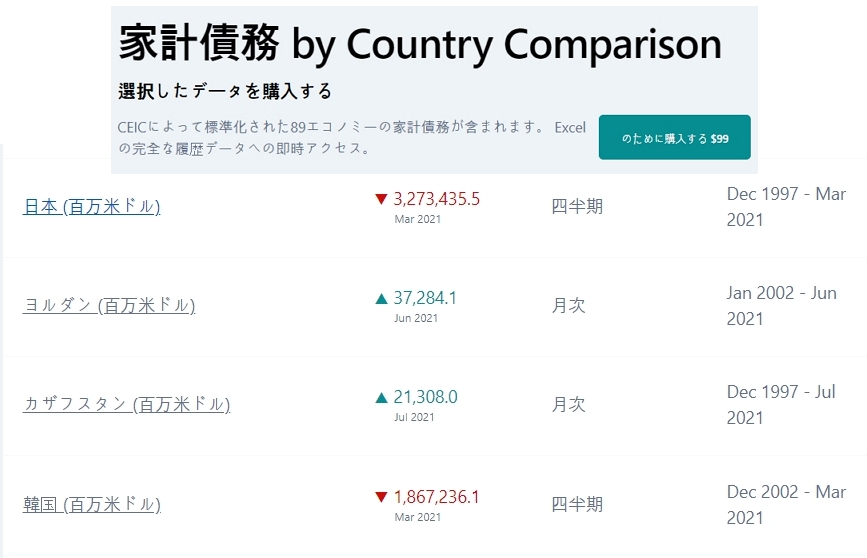This screenshot has width=867, height=558.
Task: Click Korea's value 1,867,236.1
Action: click(437, 496)
